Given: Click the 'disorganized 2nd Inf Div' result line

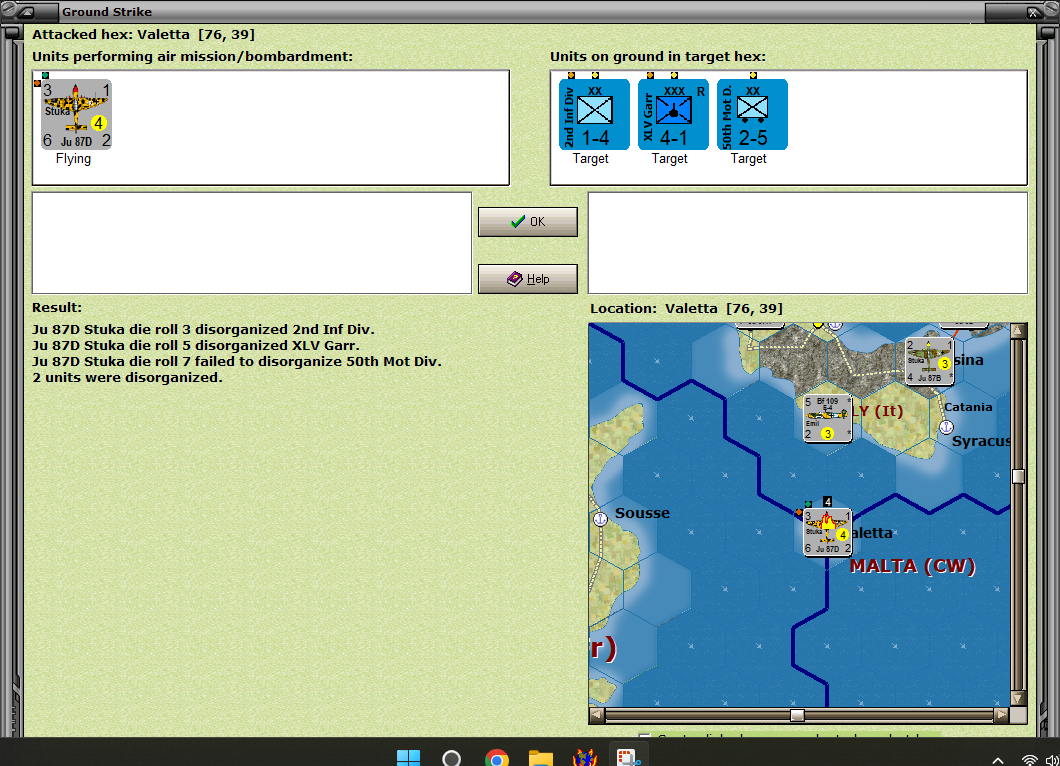Looking at the screenshot, I should pyautogui.click(x=203, y=330).
